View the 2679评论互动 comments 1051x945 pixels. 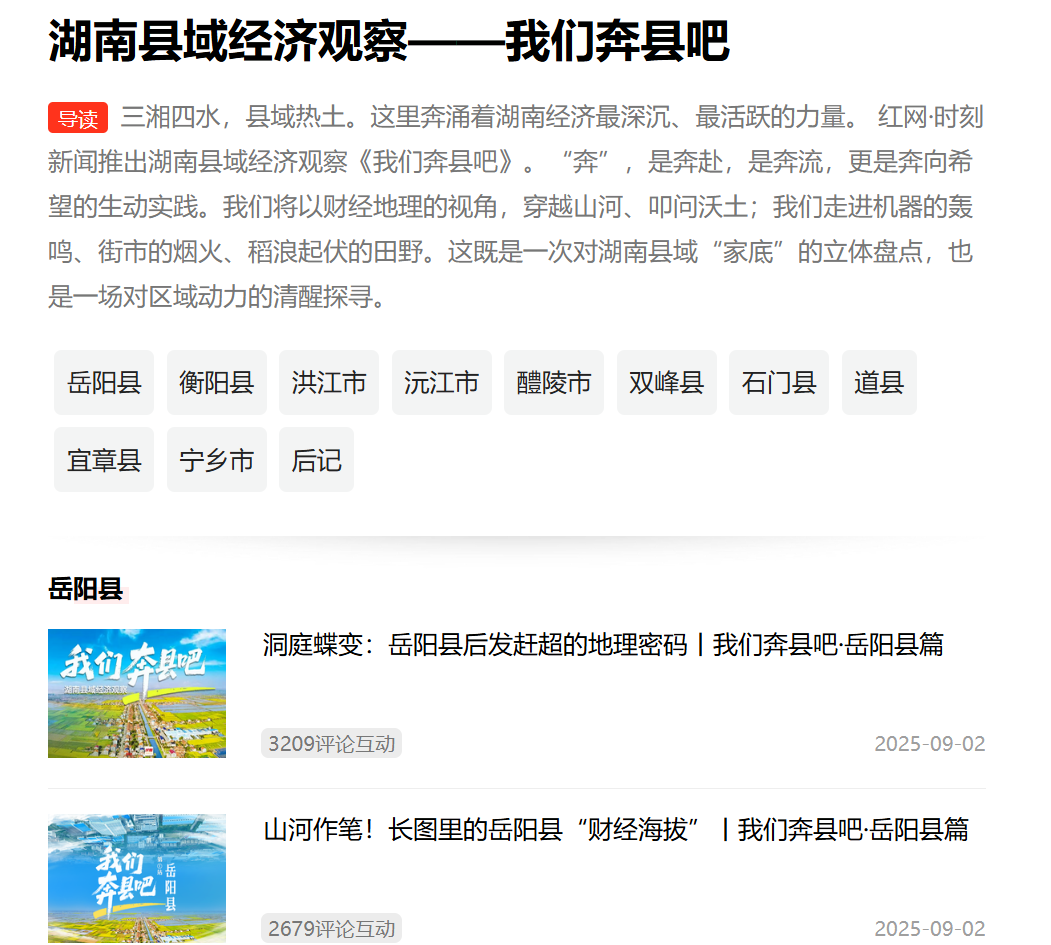point(331,928)
